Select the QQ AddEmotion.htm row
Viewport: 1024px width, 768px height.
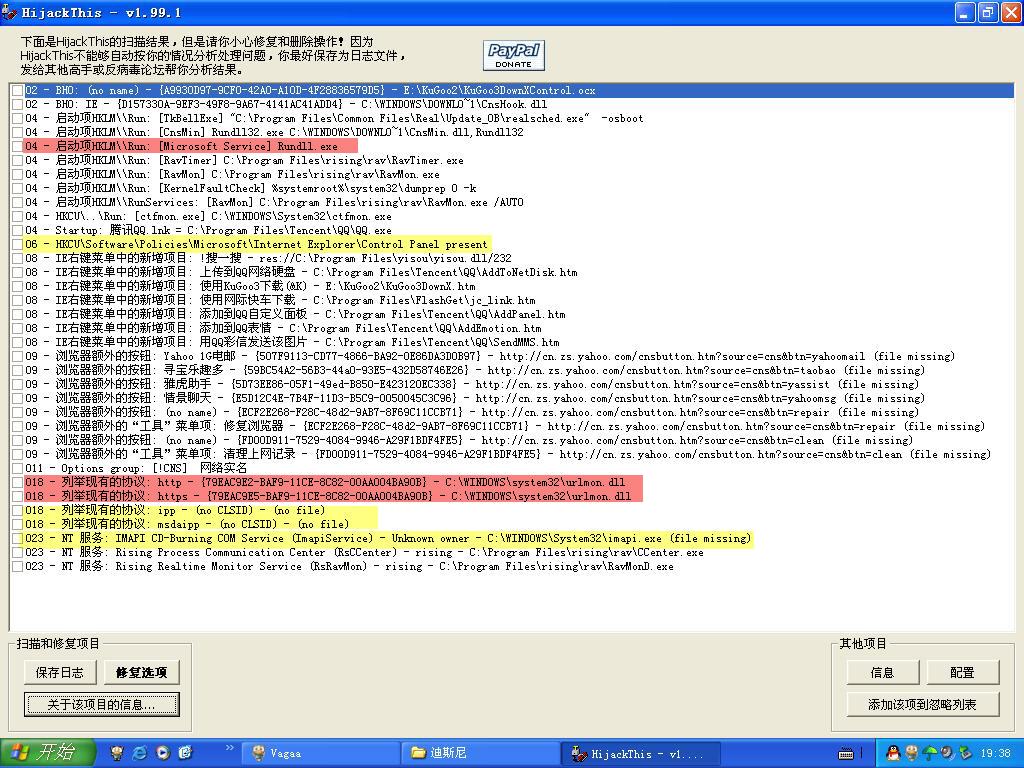click(x=283, y=328)
